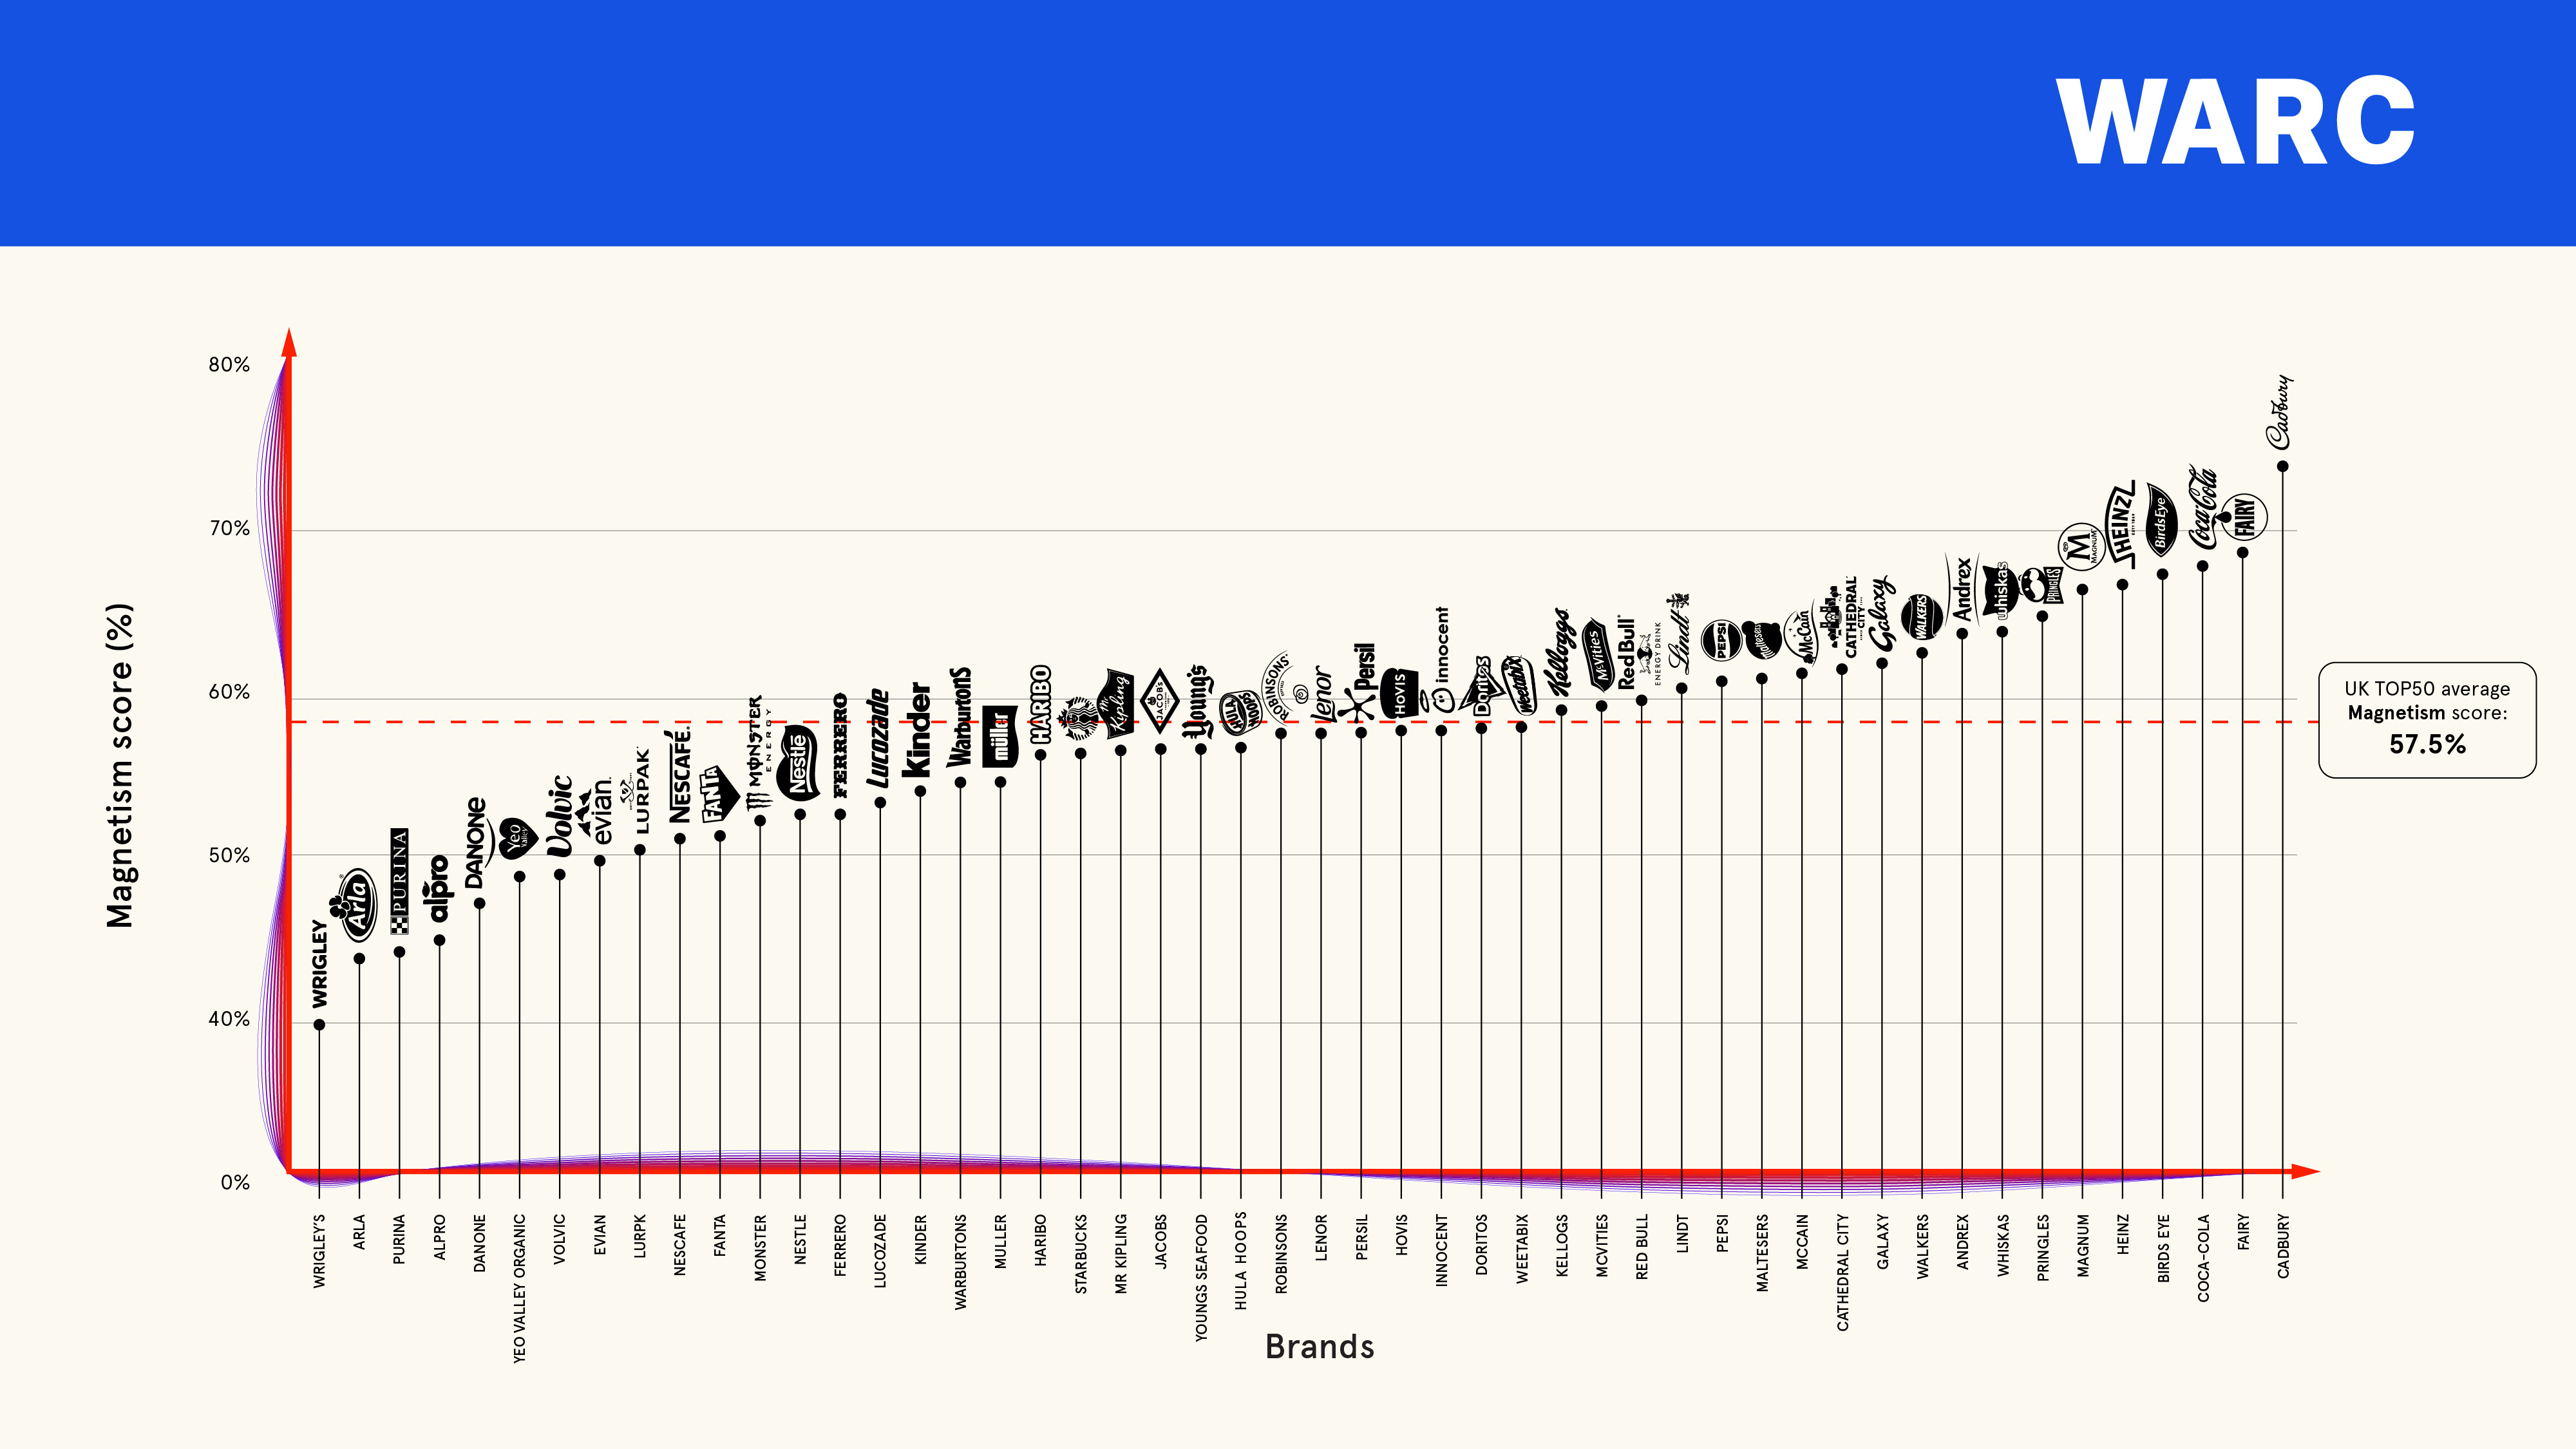Click the 70% axis label
The height and width of the screenshot is (1449, 2576).
click(229, 529)
